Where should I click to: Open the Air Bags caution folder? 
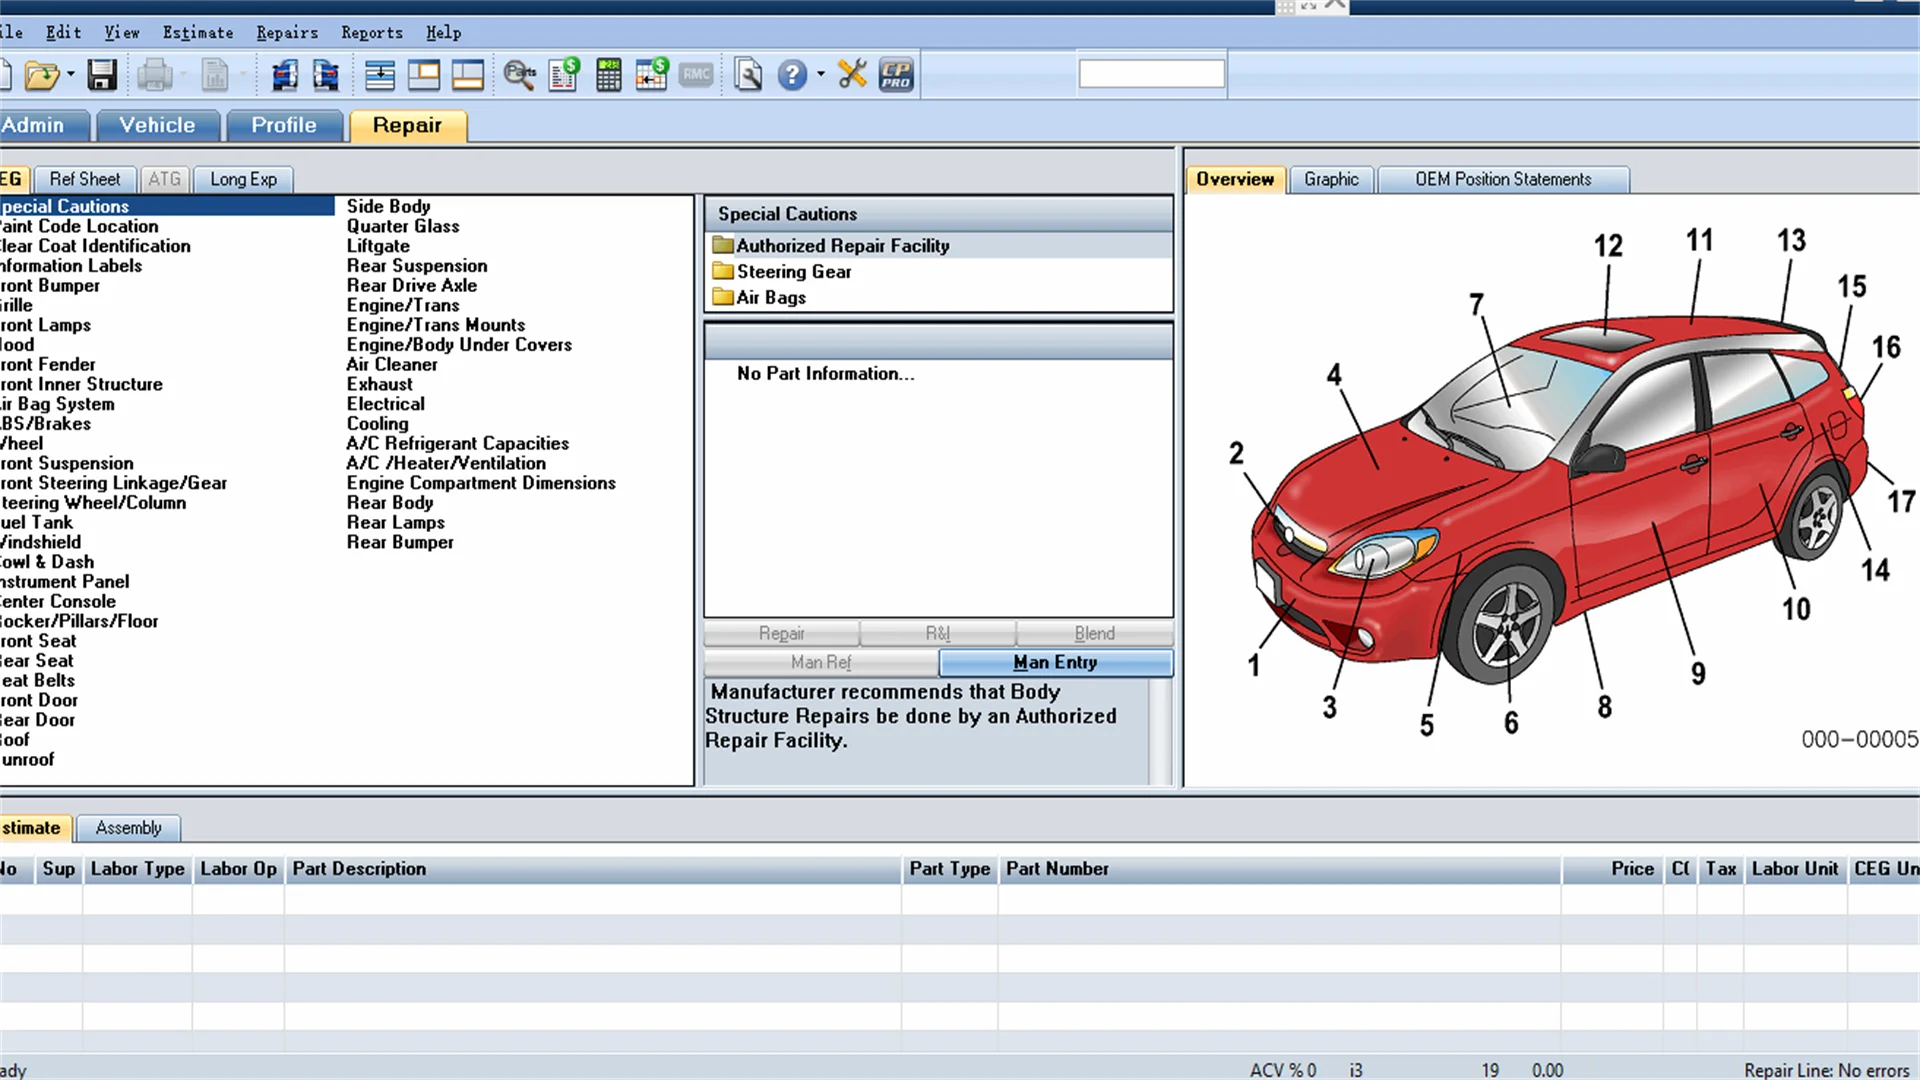pos(770,297)
